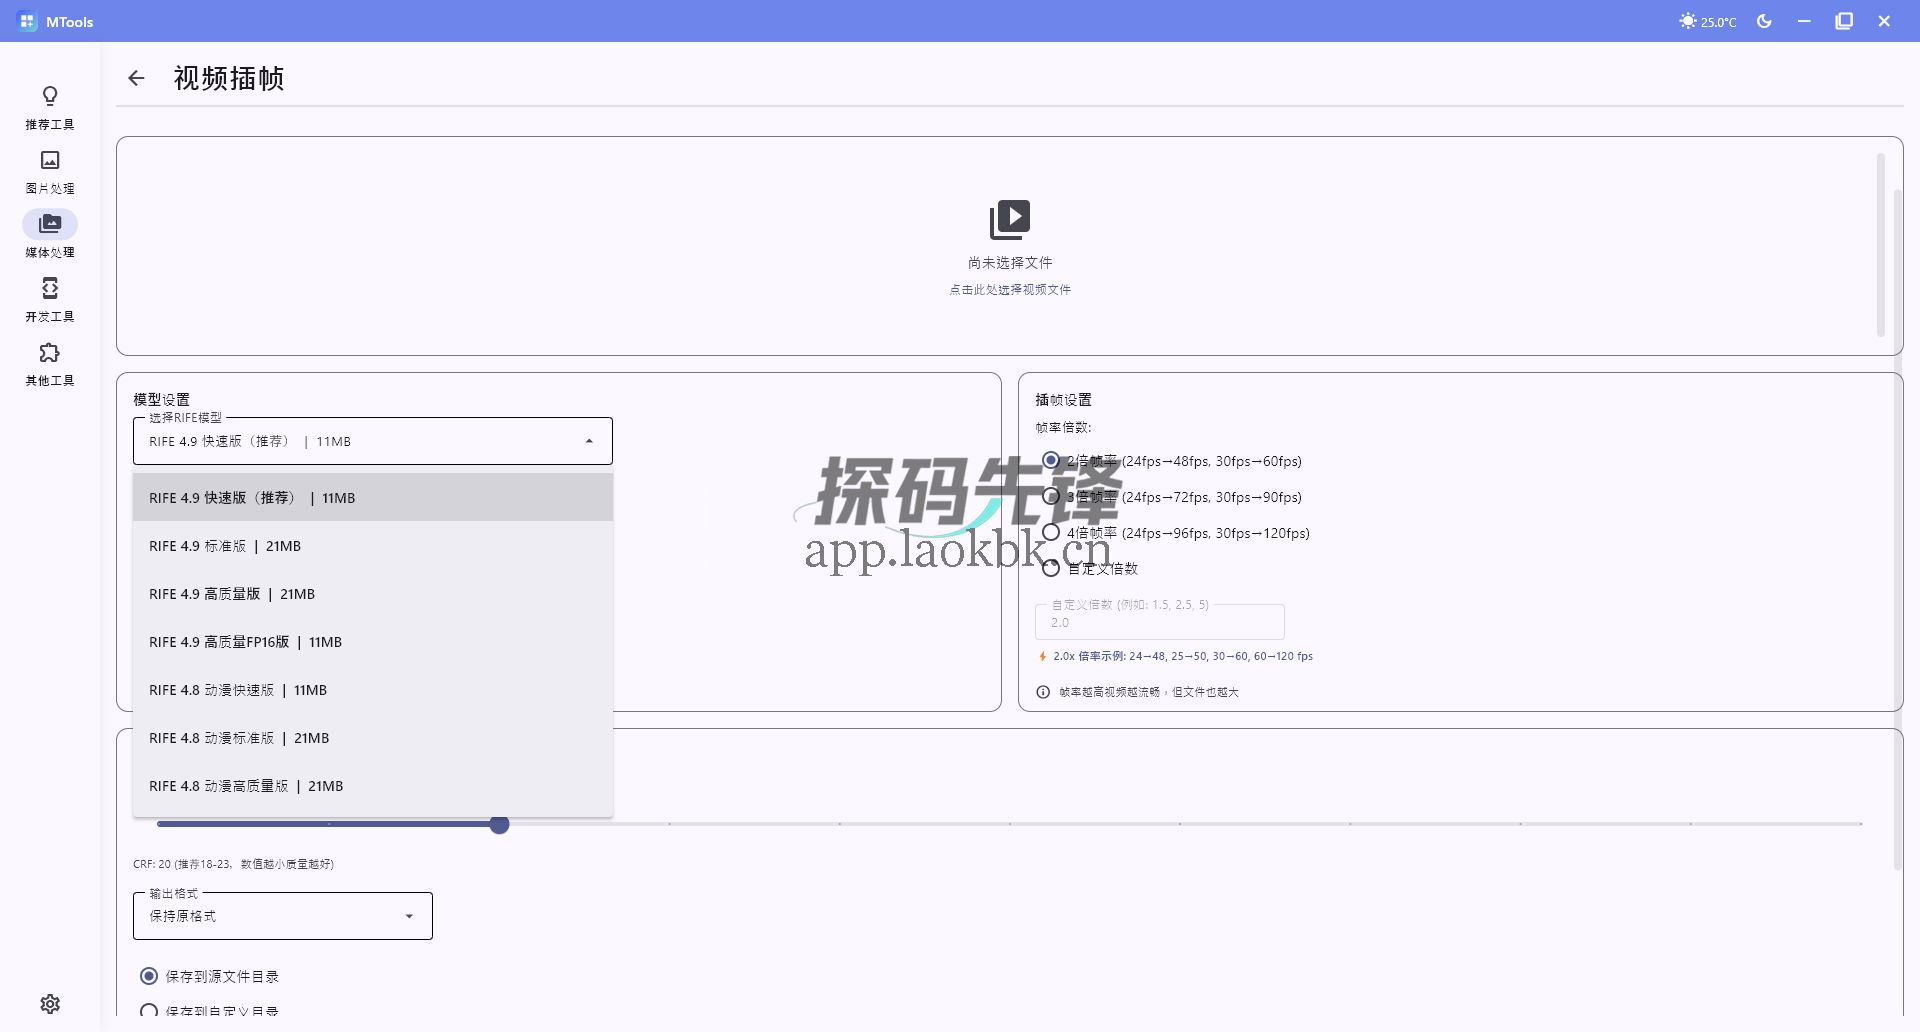Click the 自定义倍数 input field

1160,621
